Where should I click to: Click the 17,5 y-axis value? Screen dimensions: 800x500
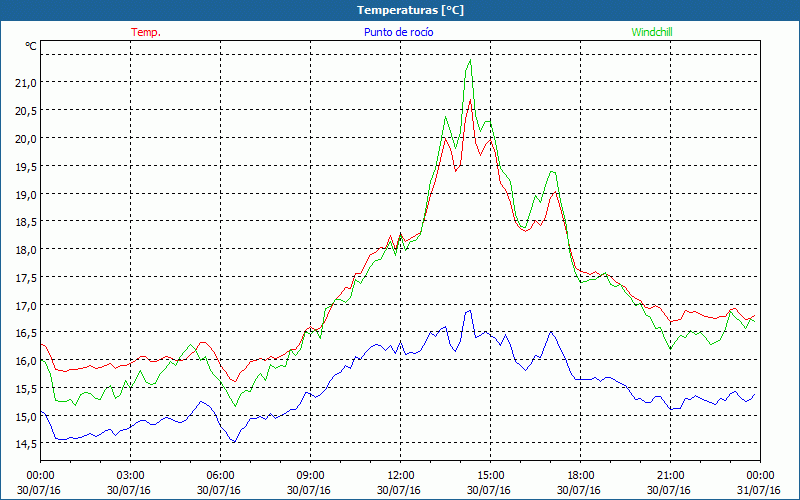(x=27, y=278)
